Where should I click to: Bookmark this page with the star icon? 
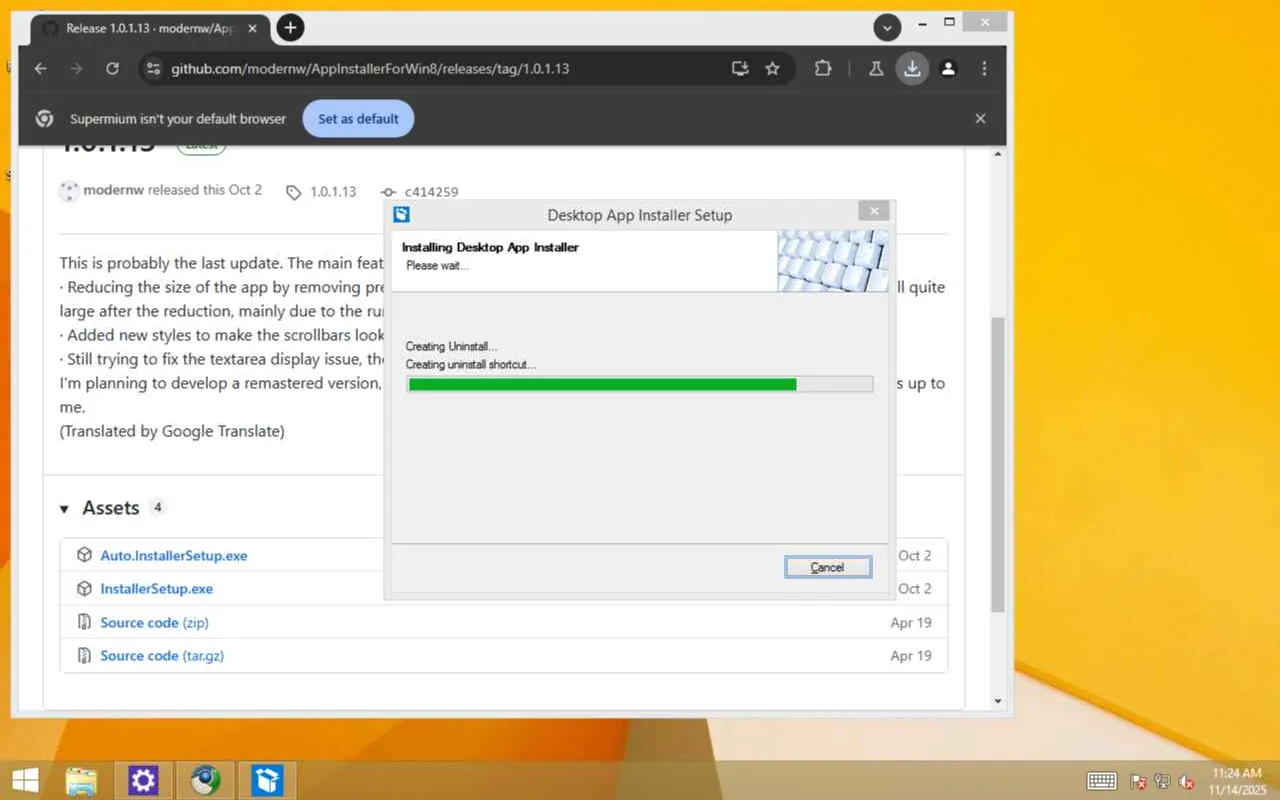[772, 69]
